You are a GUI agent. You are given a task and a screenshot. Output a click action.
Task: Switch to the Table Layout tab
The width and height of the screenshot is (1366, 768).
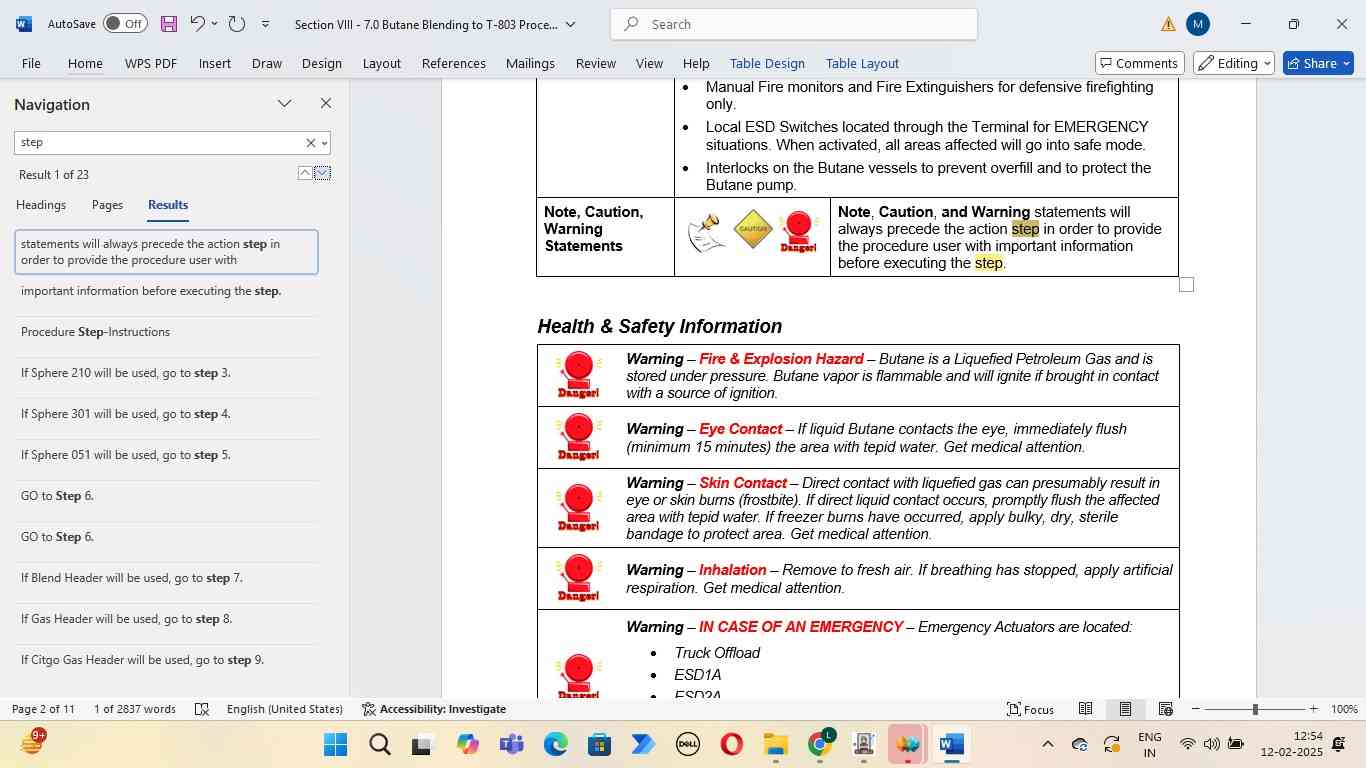tap(862, 63)
